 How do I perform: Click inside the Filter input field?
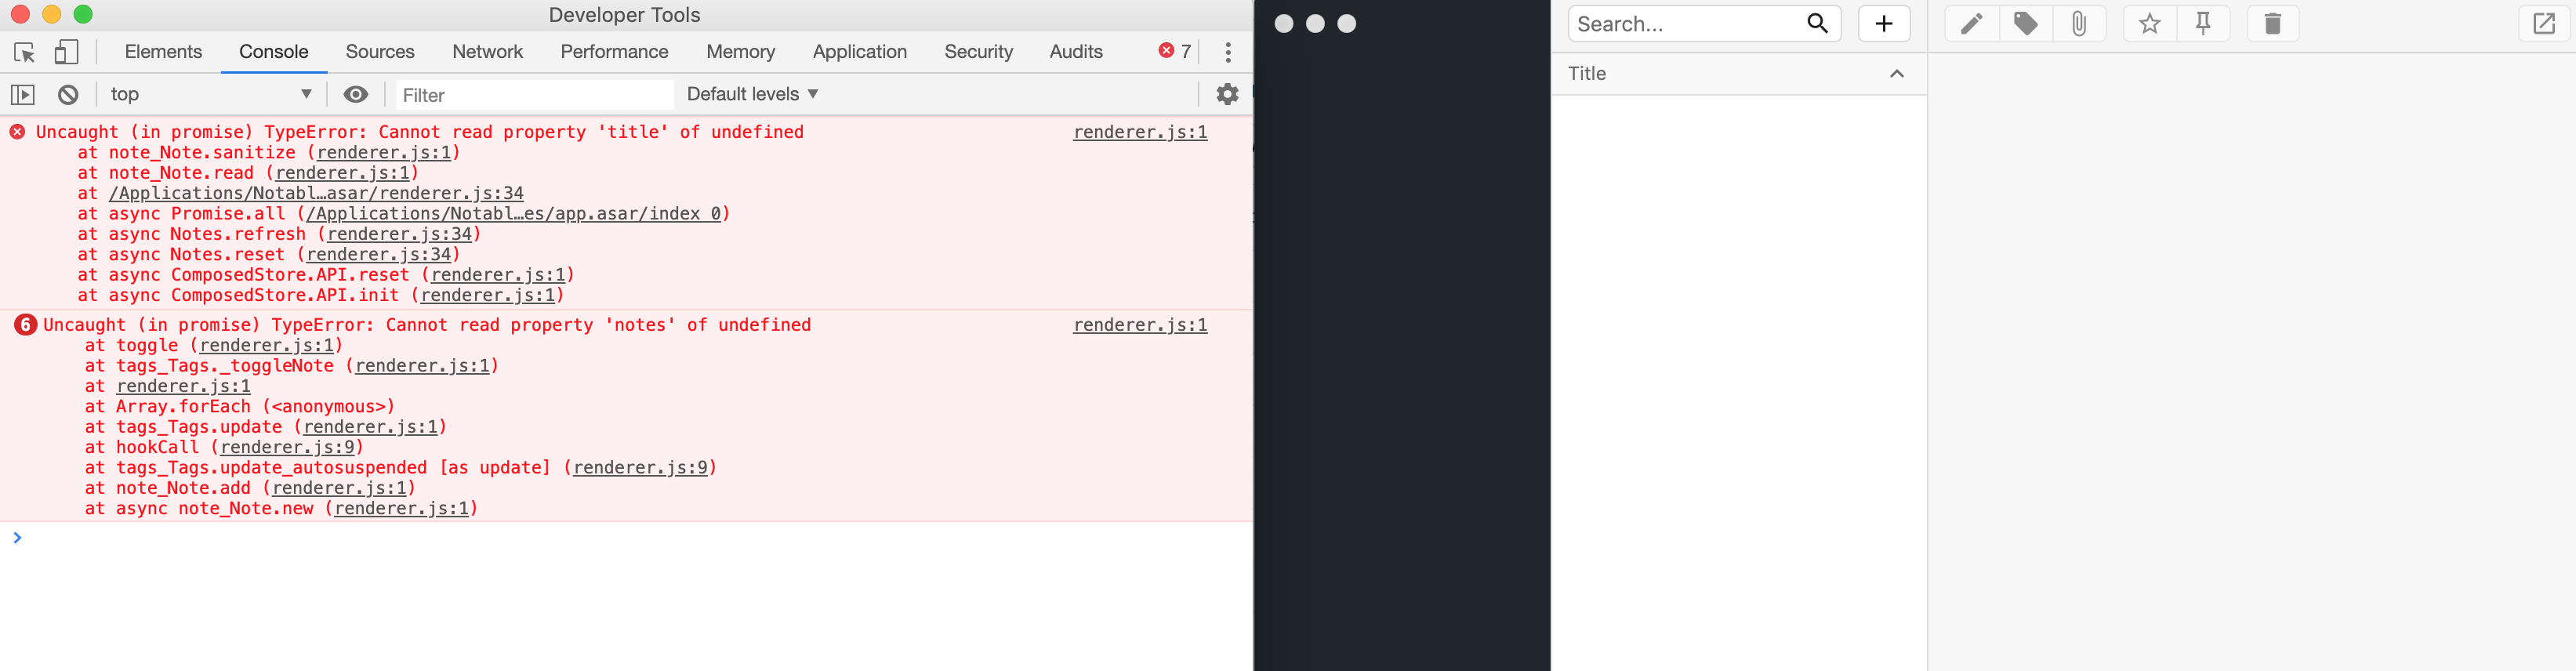tap(520, 94)
